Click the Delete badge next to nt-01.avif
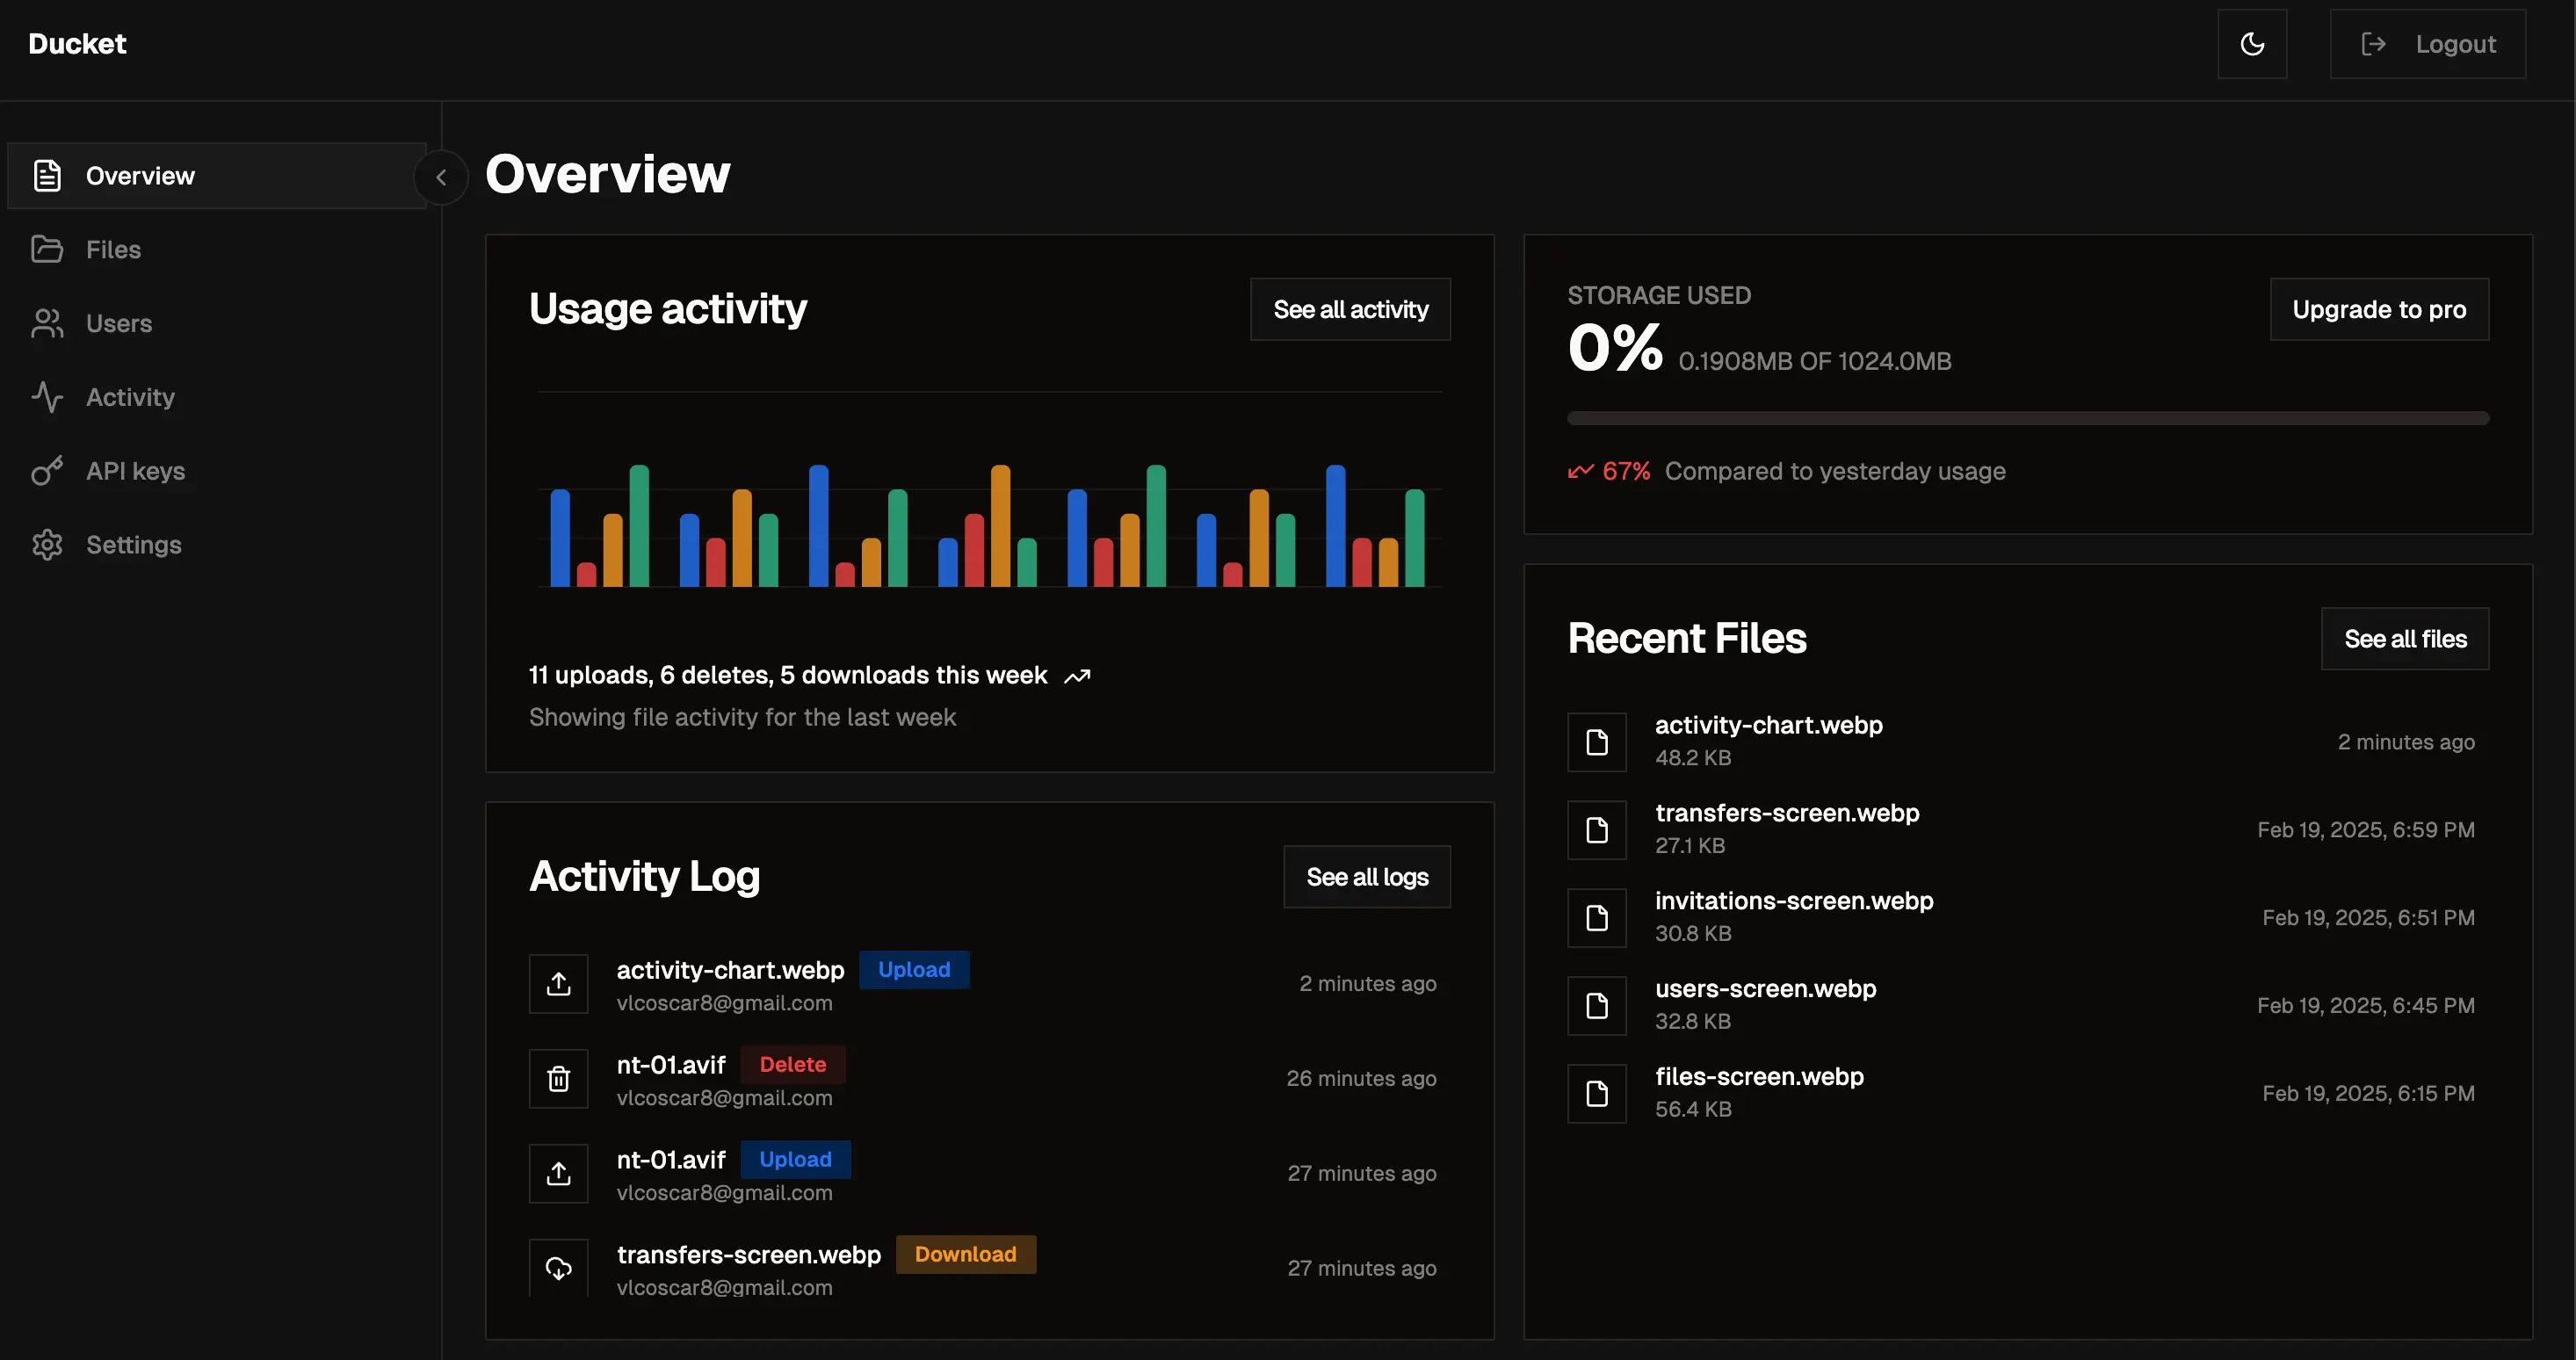The height and width of the screenshot is (1360, 2576). tap(792, 1065)
